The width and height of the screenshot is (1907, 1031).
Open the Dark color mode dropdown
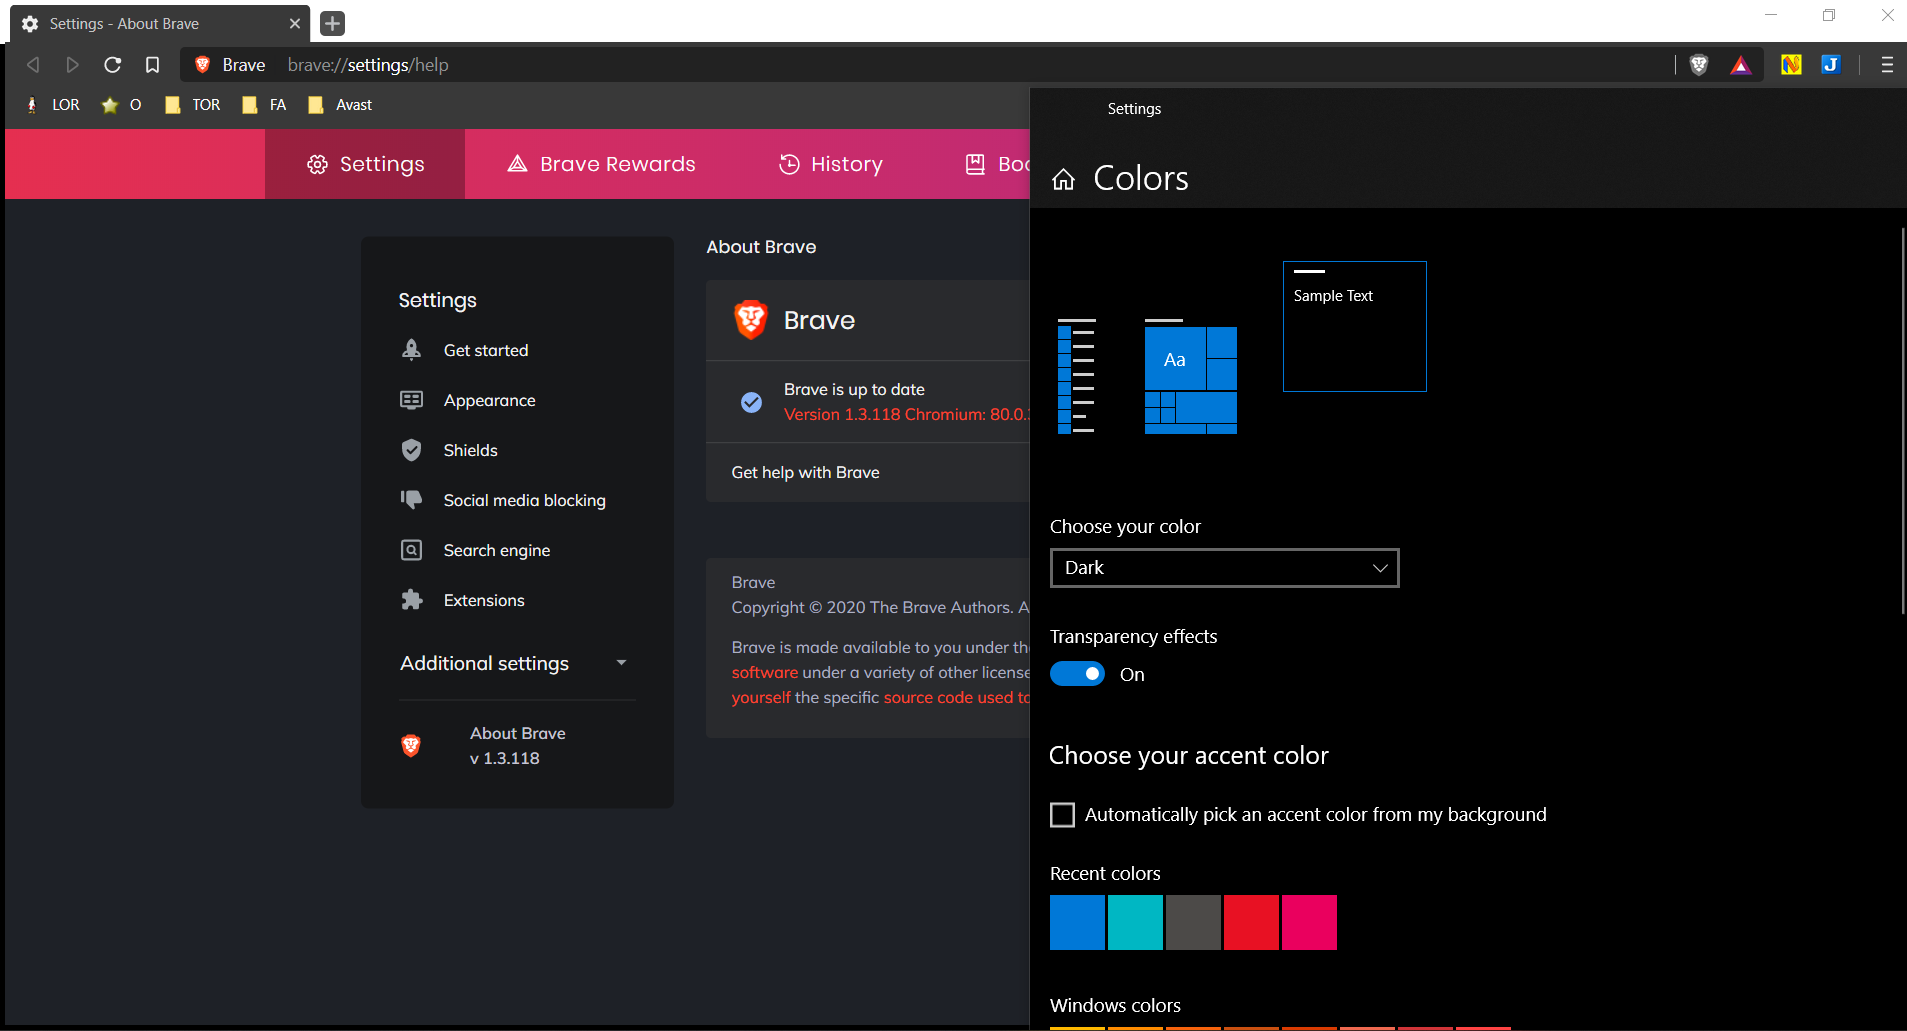coord(1224,568)
